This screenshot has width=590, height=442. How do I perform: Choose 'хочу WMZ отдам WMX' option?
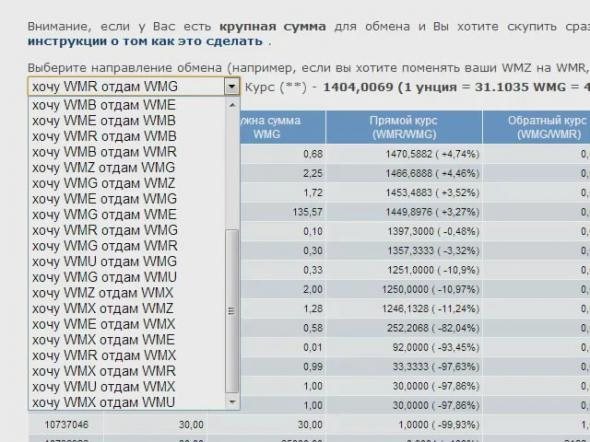127,293
